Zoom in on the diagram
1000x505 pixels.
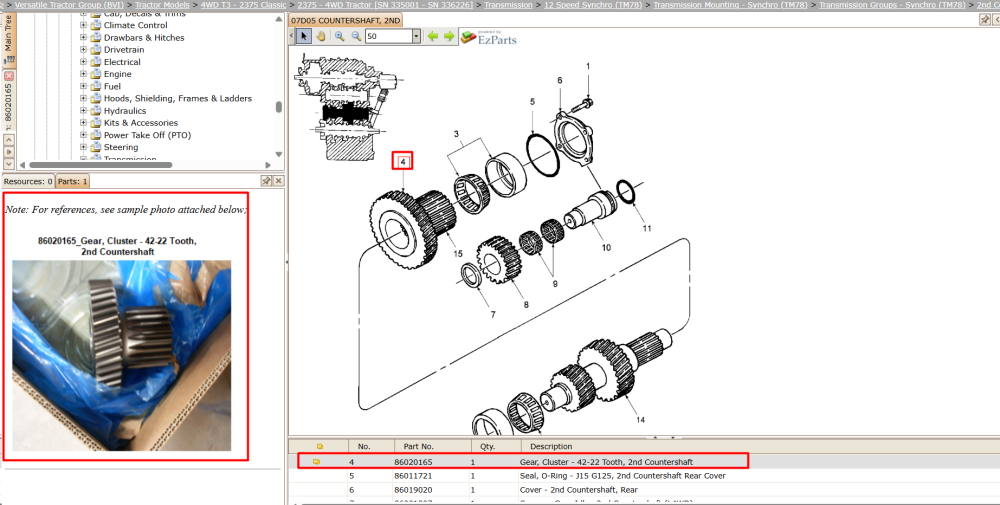(x=339, y=36)
